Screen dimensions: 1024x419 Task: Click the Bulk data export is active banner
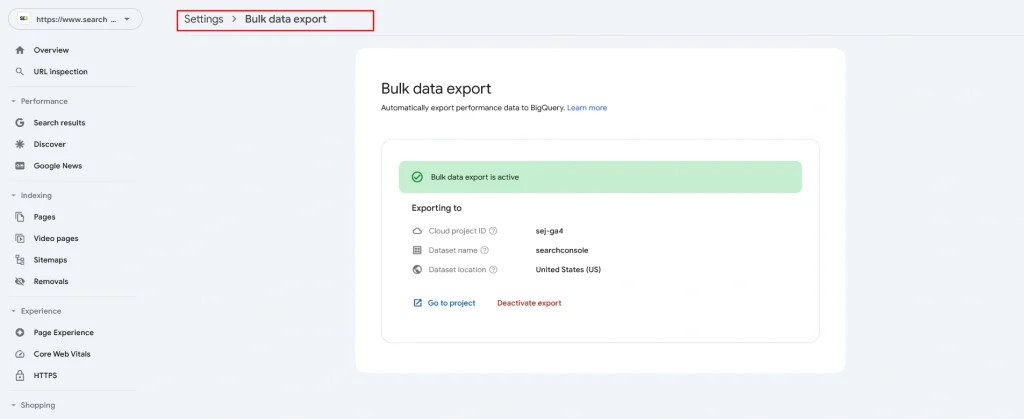tap(600, 177)
